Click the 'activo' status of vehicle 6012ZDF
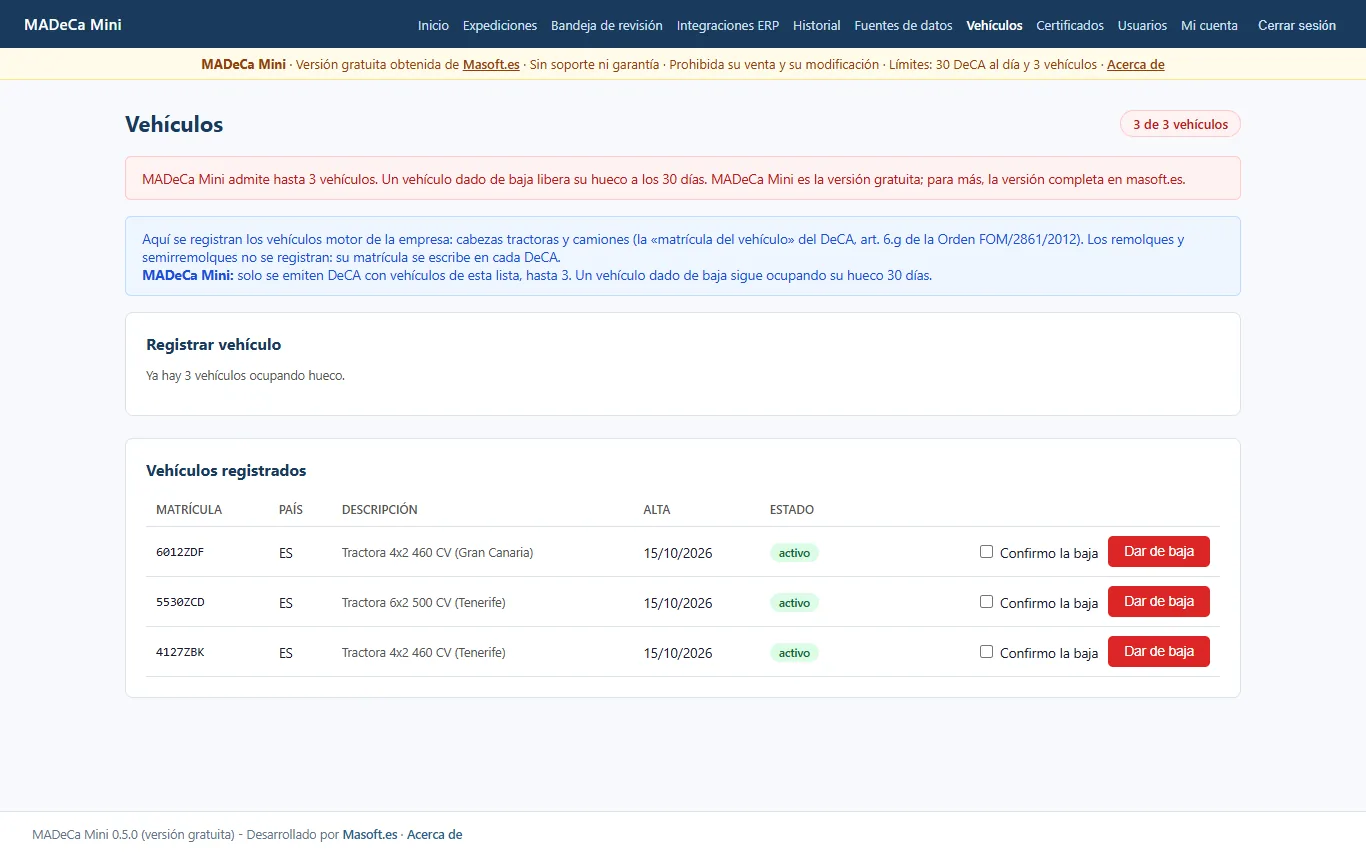This screenshot has height=860, width=1366. pos(794,553)
